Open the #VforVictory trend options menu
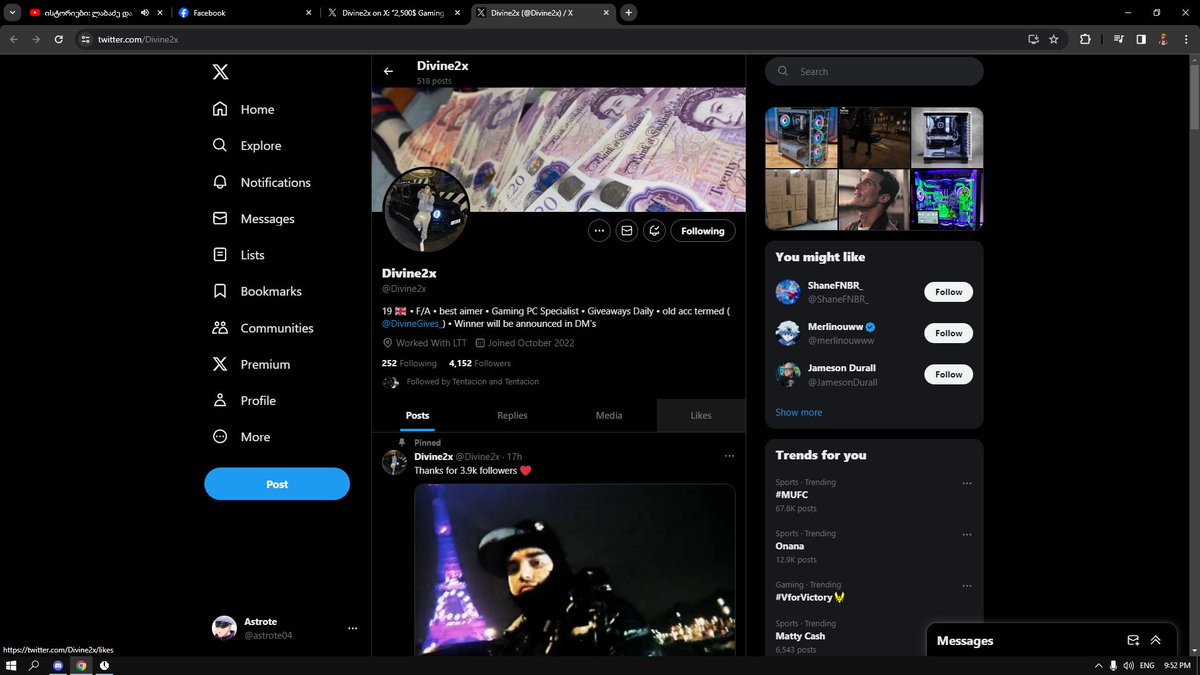The width and height of the screenshot is (1200, 675). click(966, 586)
